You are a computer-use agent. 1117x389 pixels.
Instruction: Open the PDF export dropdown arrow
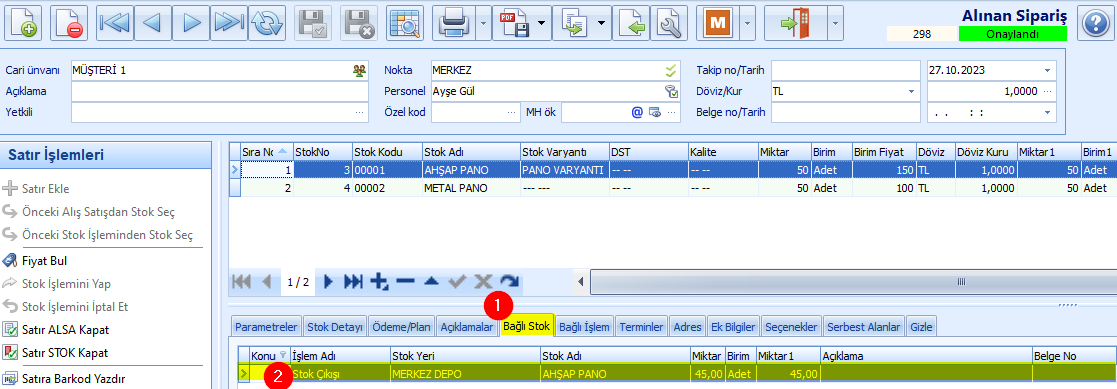point(541,23)
